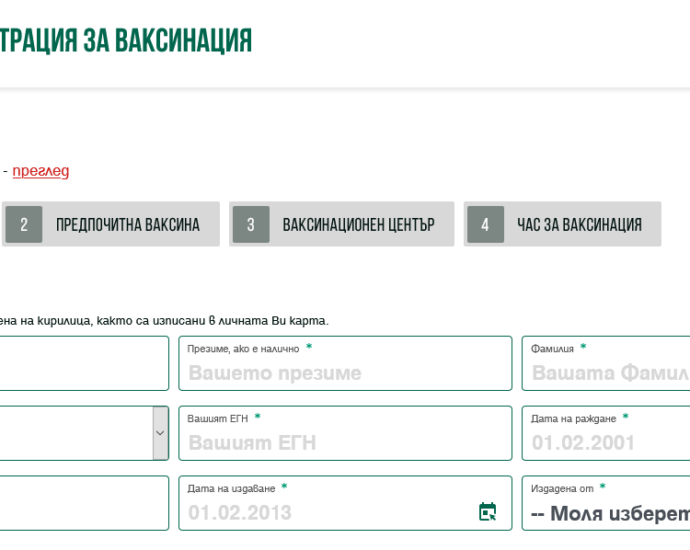Click the 'Дата на издаване' date field

345,503
